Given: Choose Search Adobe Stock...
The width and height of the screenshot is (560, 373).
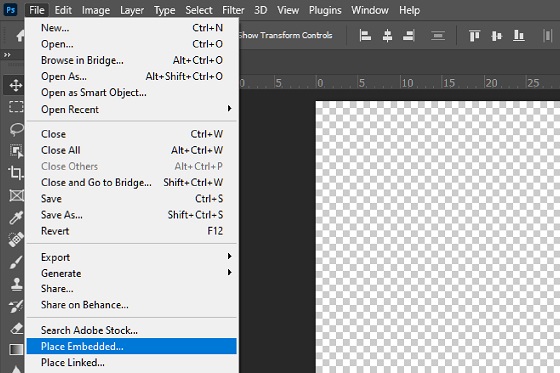Looking at the screenshot, I should (132, 330).
